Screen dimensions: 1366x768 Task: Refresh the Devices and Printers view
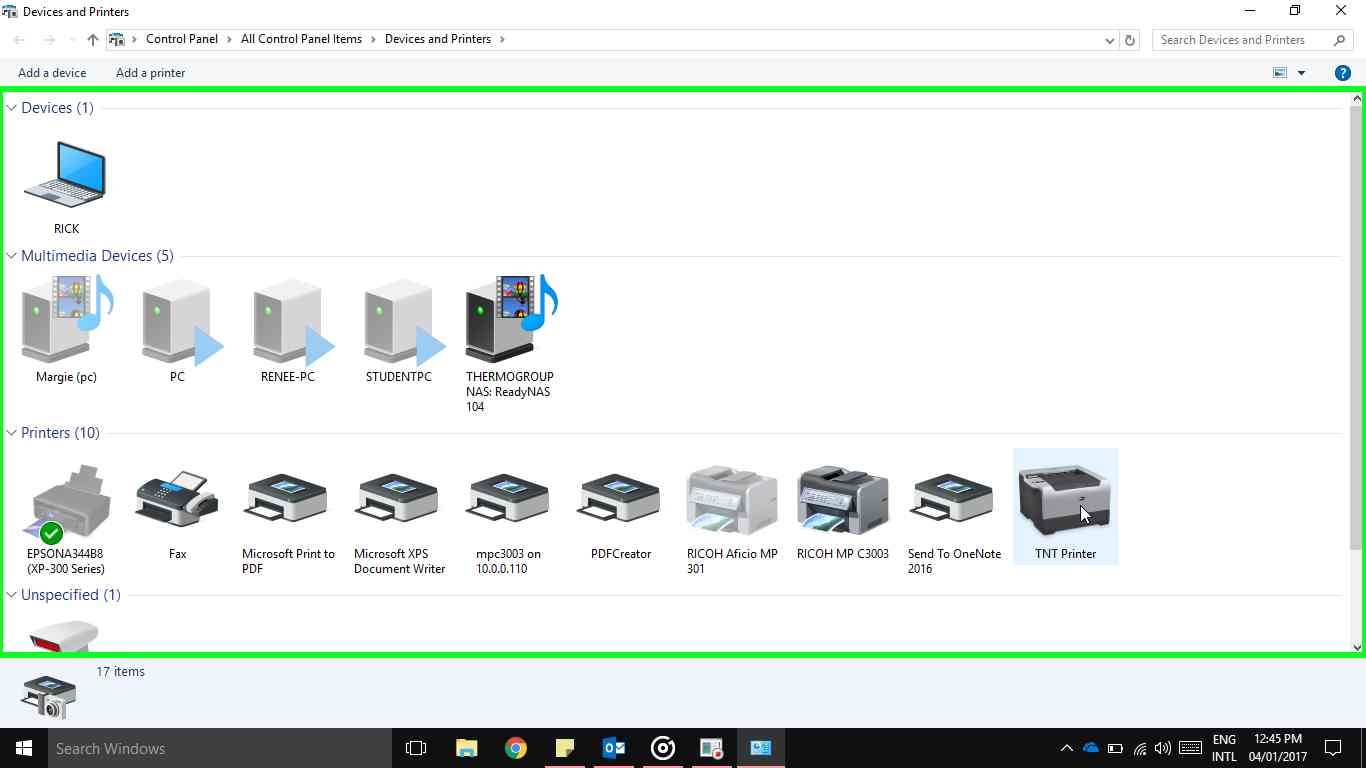point(1130,40)
